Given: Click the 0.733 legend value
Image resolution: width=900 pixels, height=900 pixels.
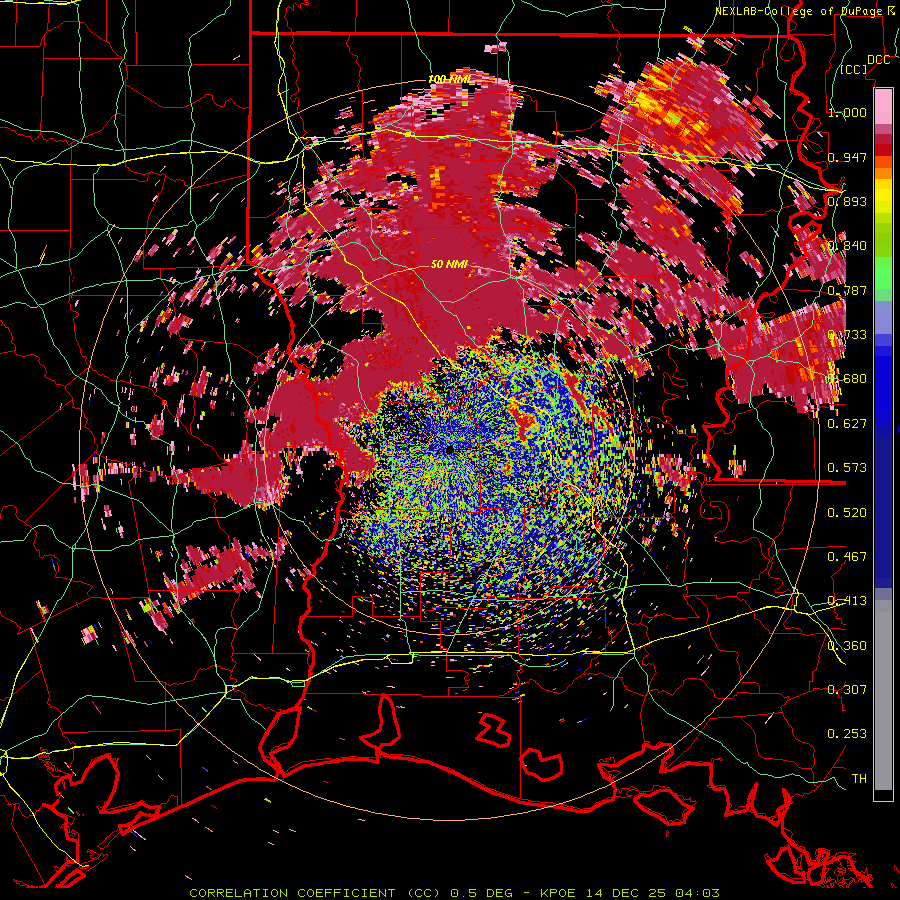Looking at the screenshot, I should [847, 335].
